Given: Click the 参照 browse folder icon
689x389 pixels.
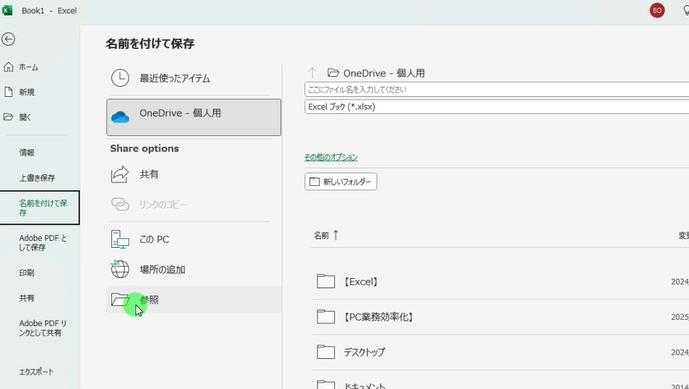Looking at the screenshot, I should tap(120, 299).
